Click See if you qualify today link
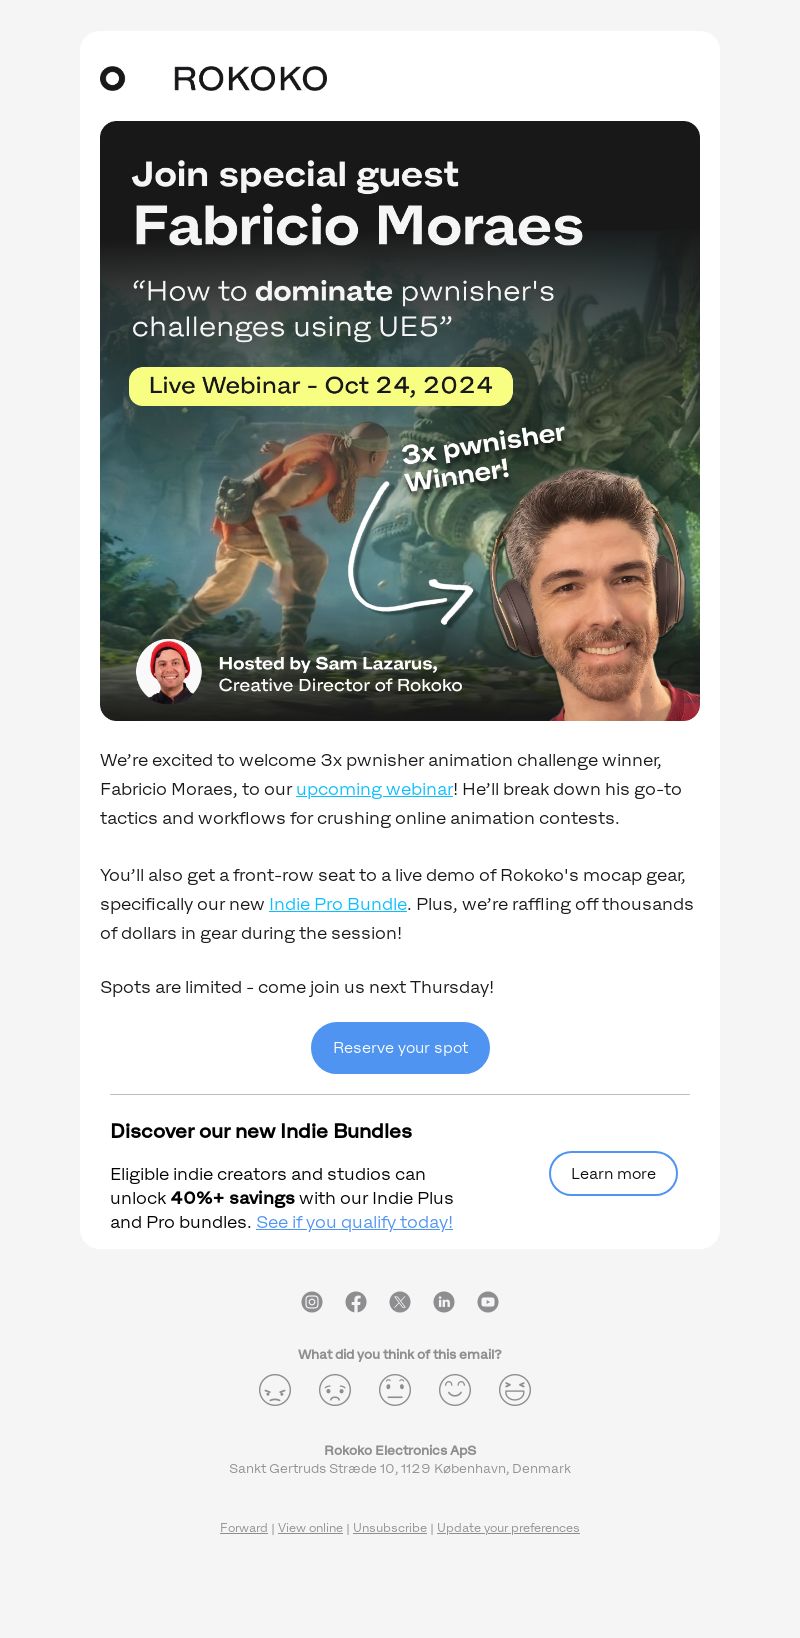Image resolution: width=800 pixels, height=1638 pixels. point(355,1222)
